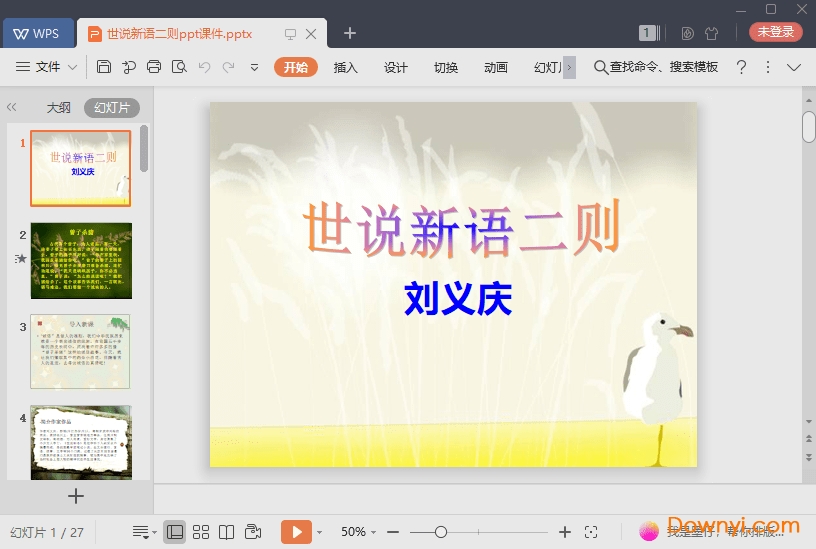Click the WPS home tab

[x=38, y=33]
